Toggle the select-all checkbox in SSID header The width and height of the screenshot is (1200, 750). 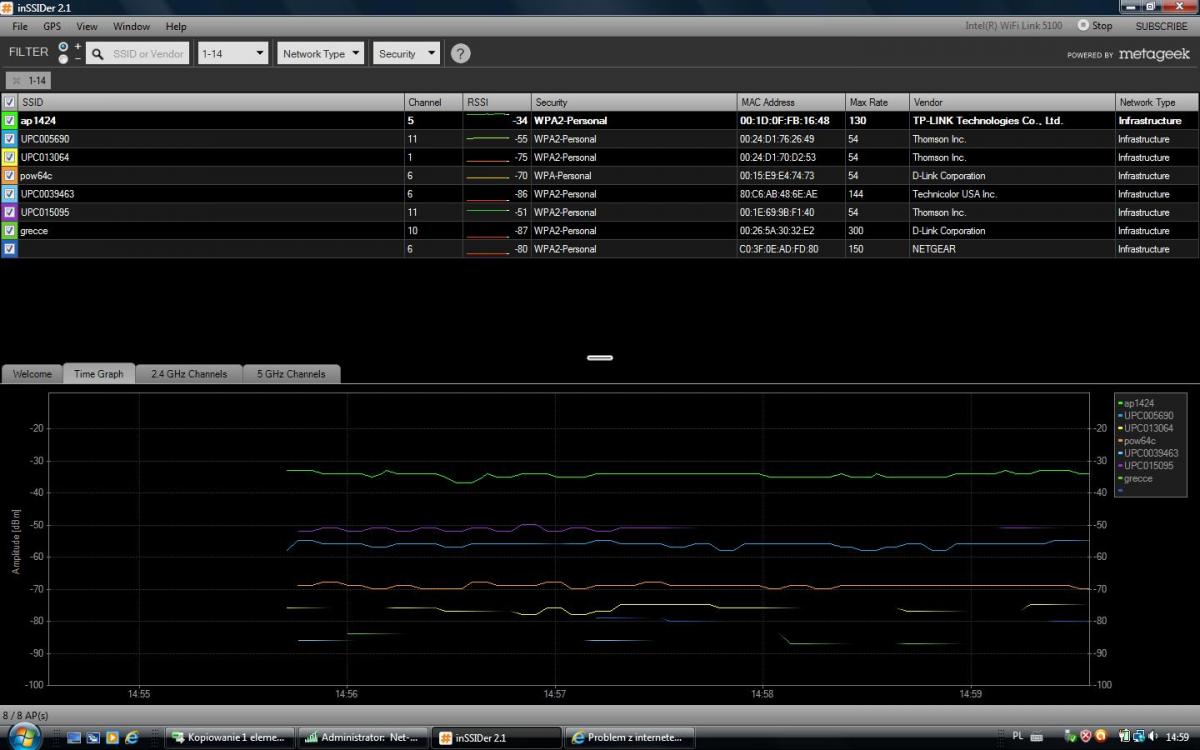tap(10, 102)
